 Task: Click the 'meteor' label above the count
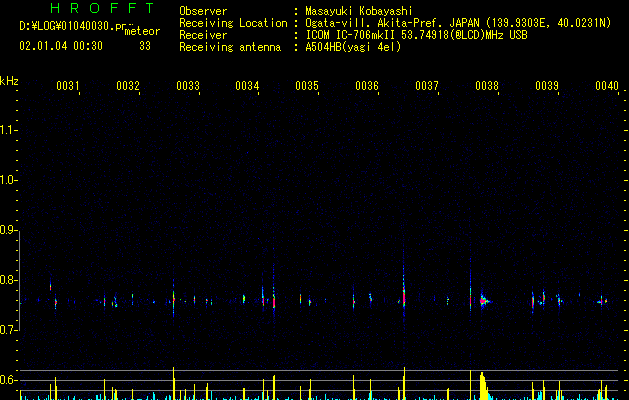142,31
